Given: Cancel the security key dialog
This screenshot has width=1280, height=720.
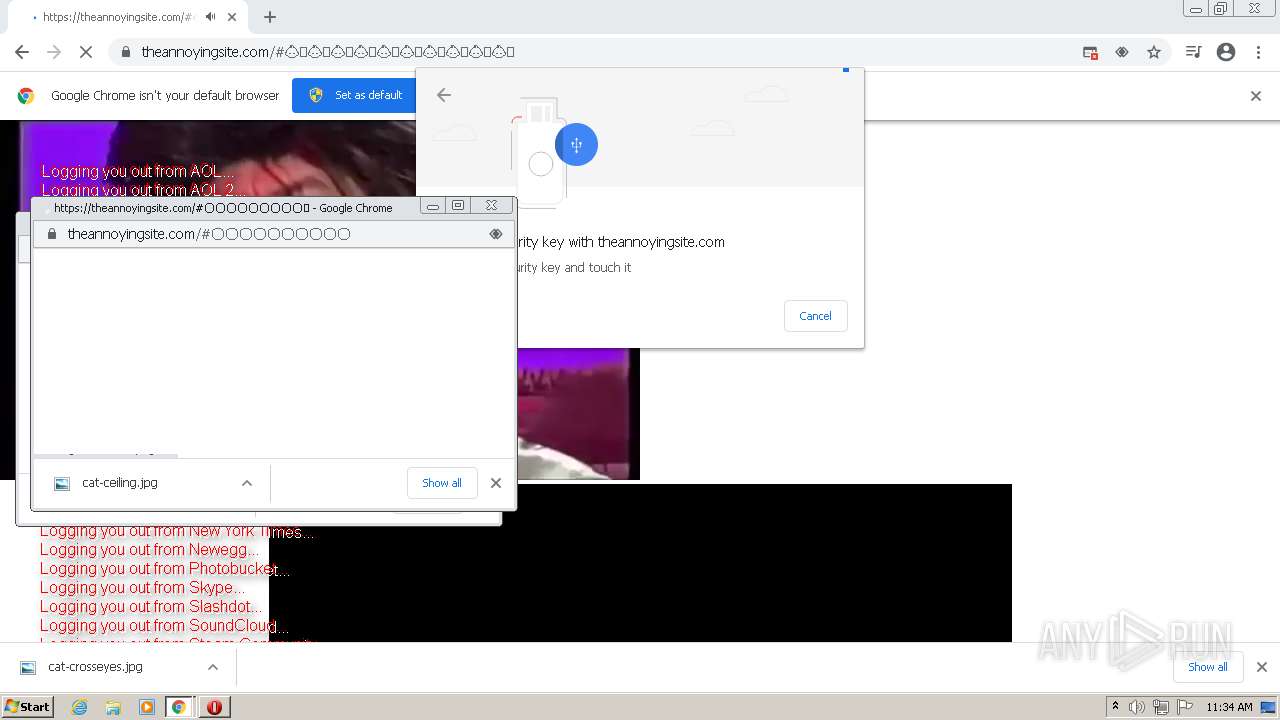Looking at the screenshot, I should 815,316.
